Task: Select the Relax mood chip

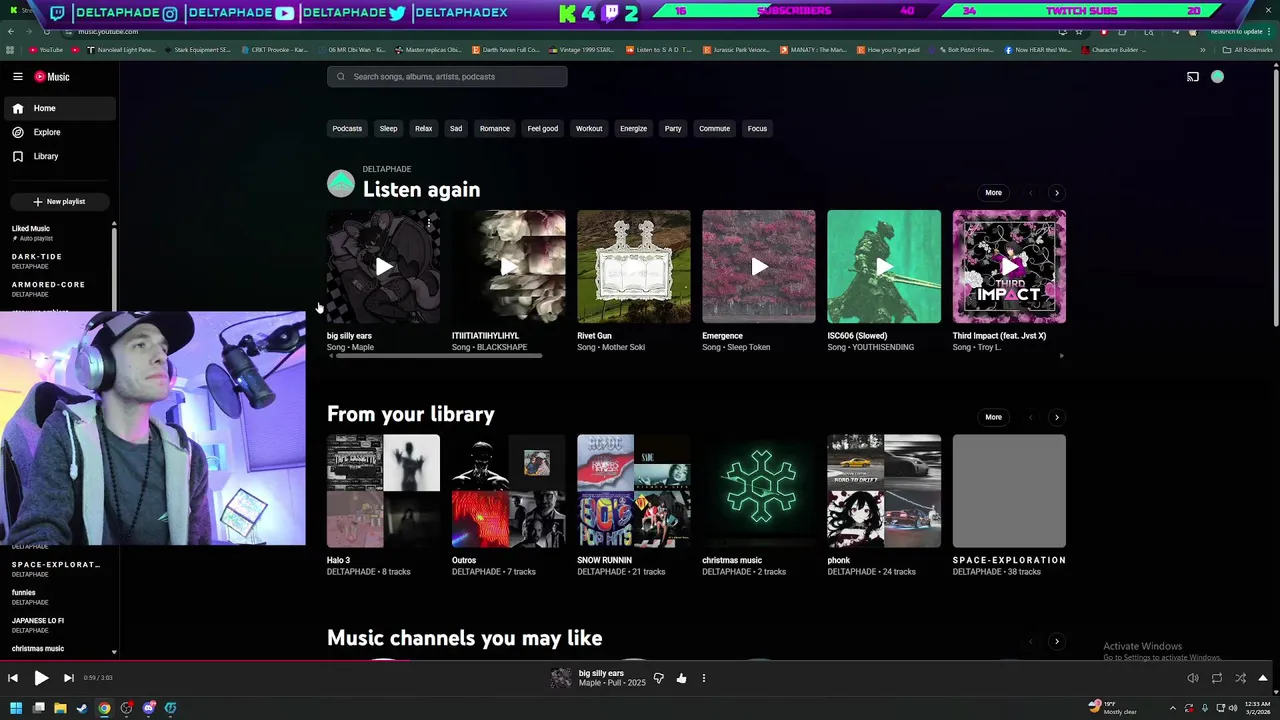Action: tap(423, 128)
